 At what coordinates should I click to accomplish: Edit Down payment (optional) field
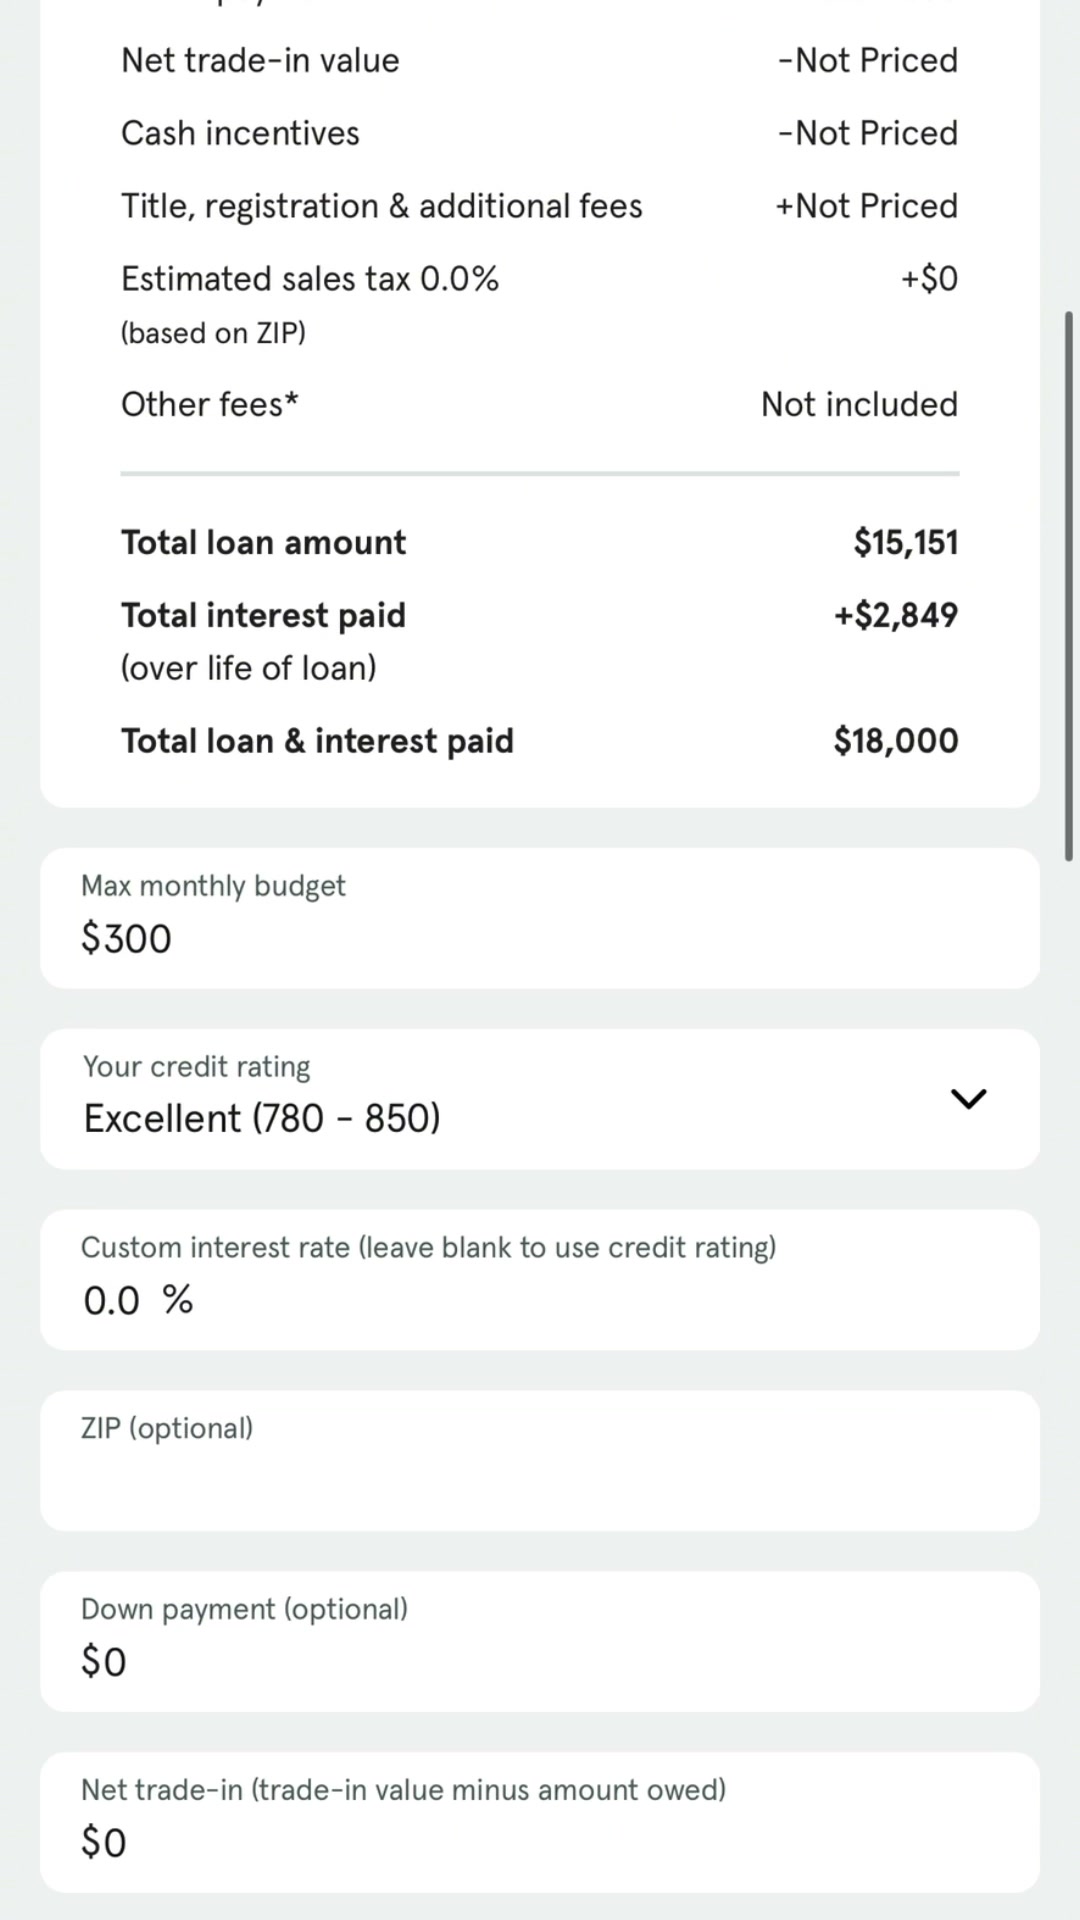click(540, 1641)
